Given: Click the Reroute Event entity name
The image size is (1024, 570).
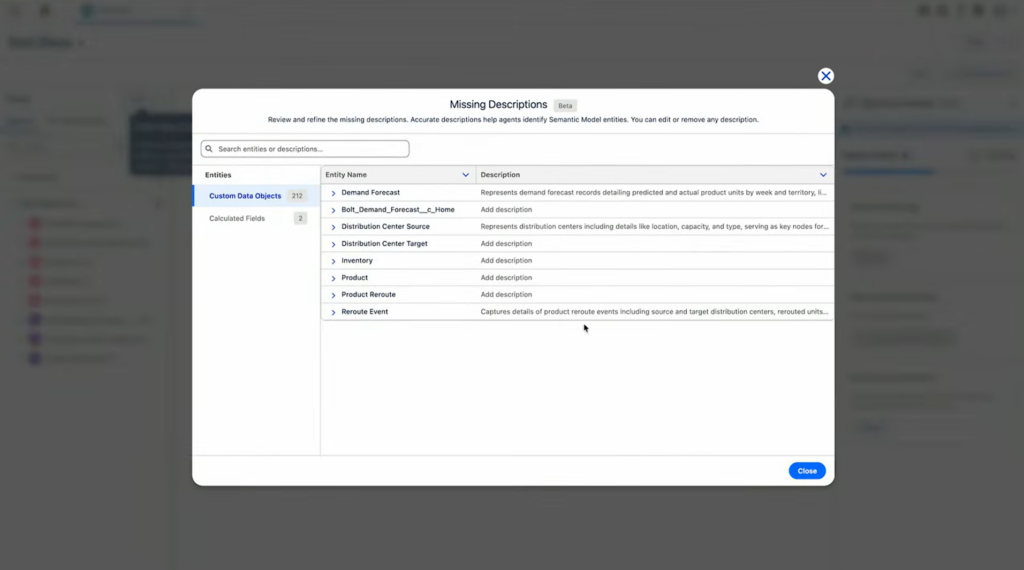Looking at the screenshot, I should [364, 311].
